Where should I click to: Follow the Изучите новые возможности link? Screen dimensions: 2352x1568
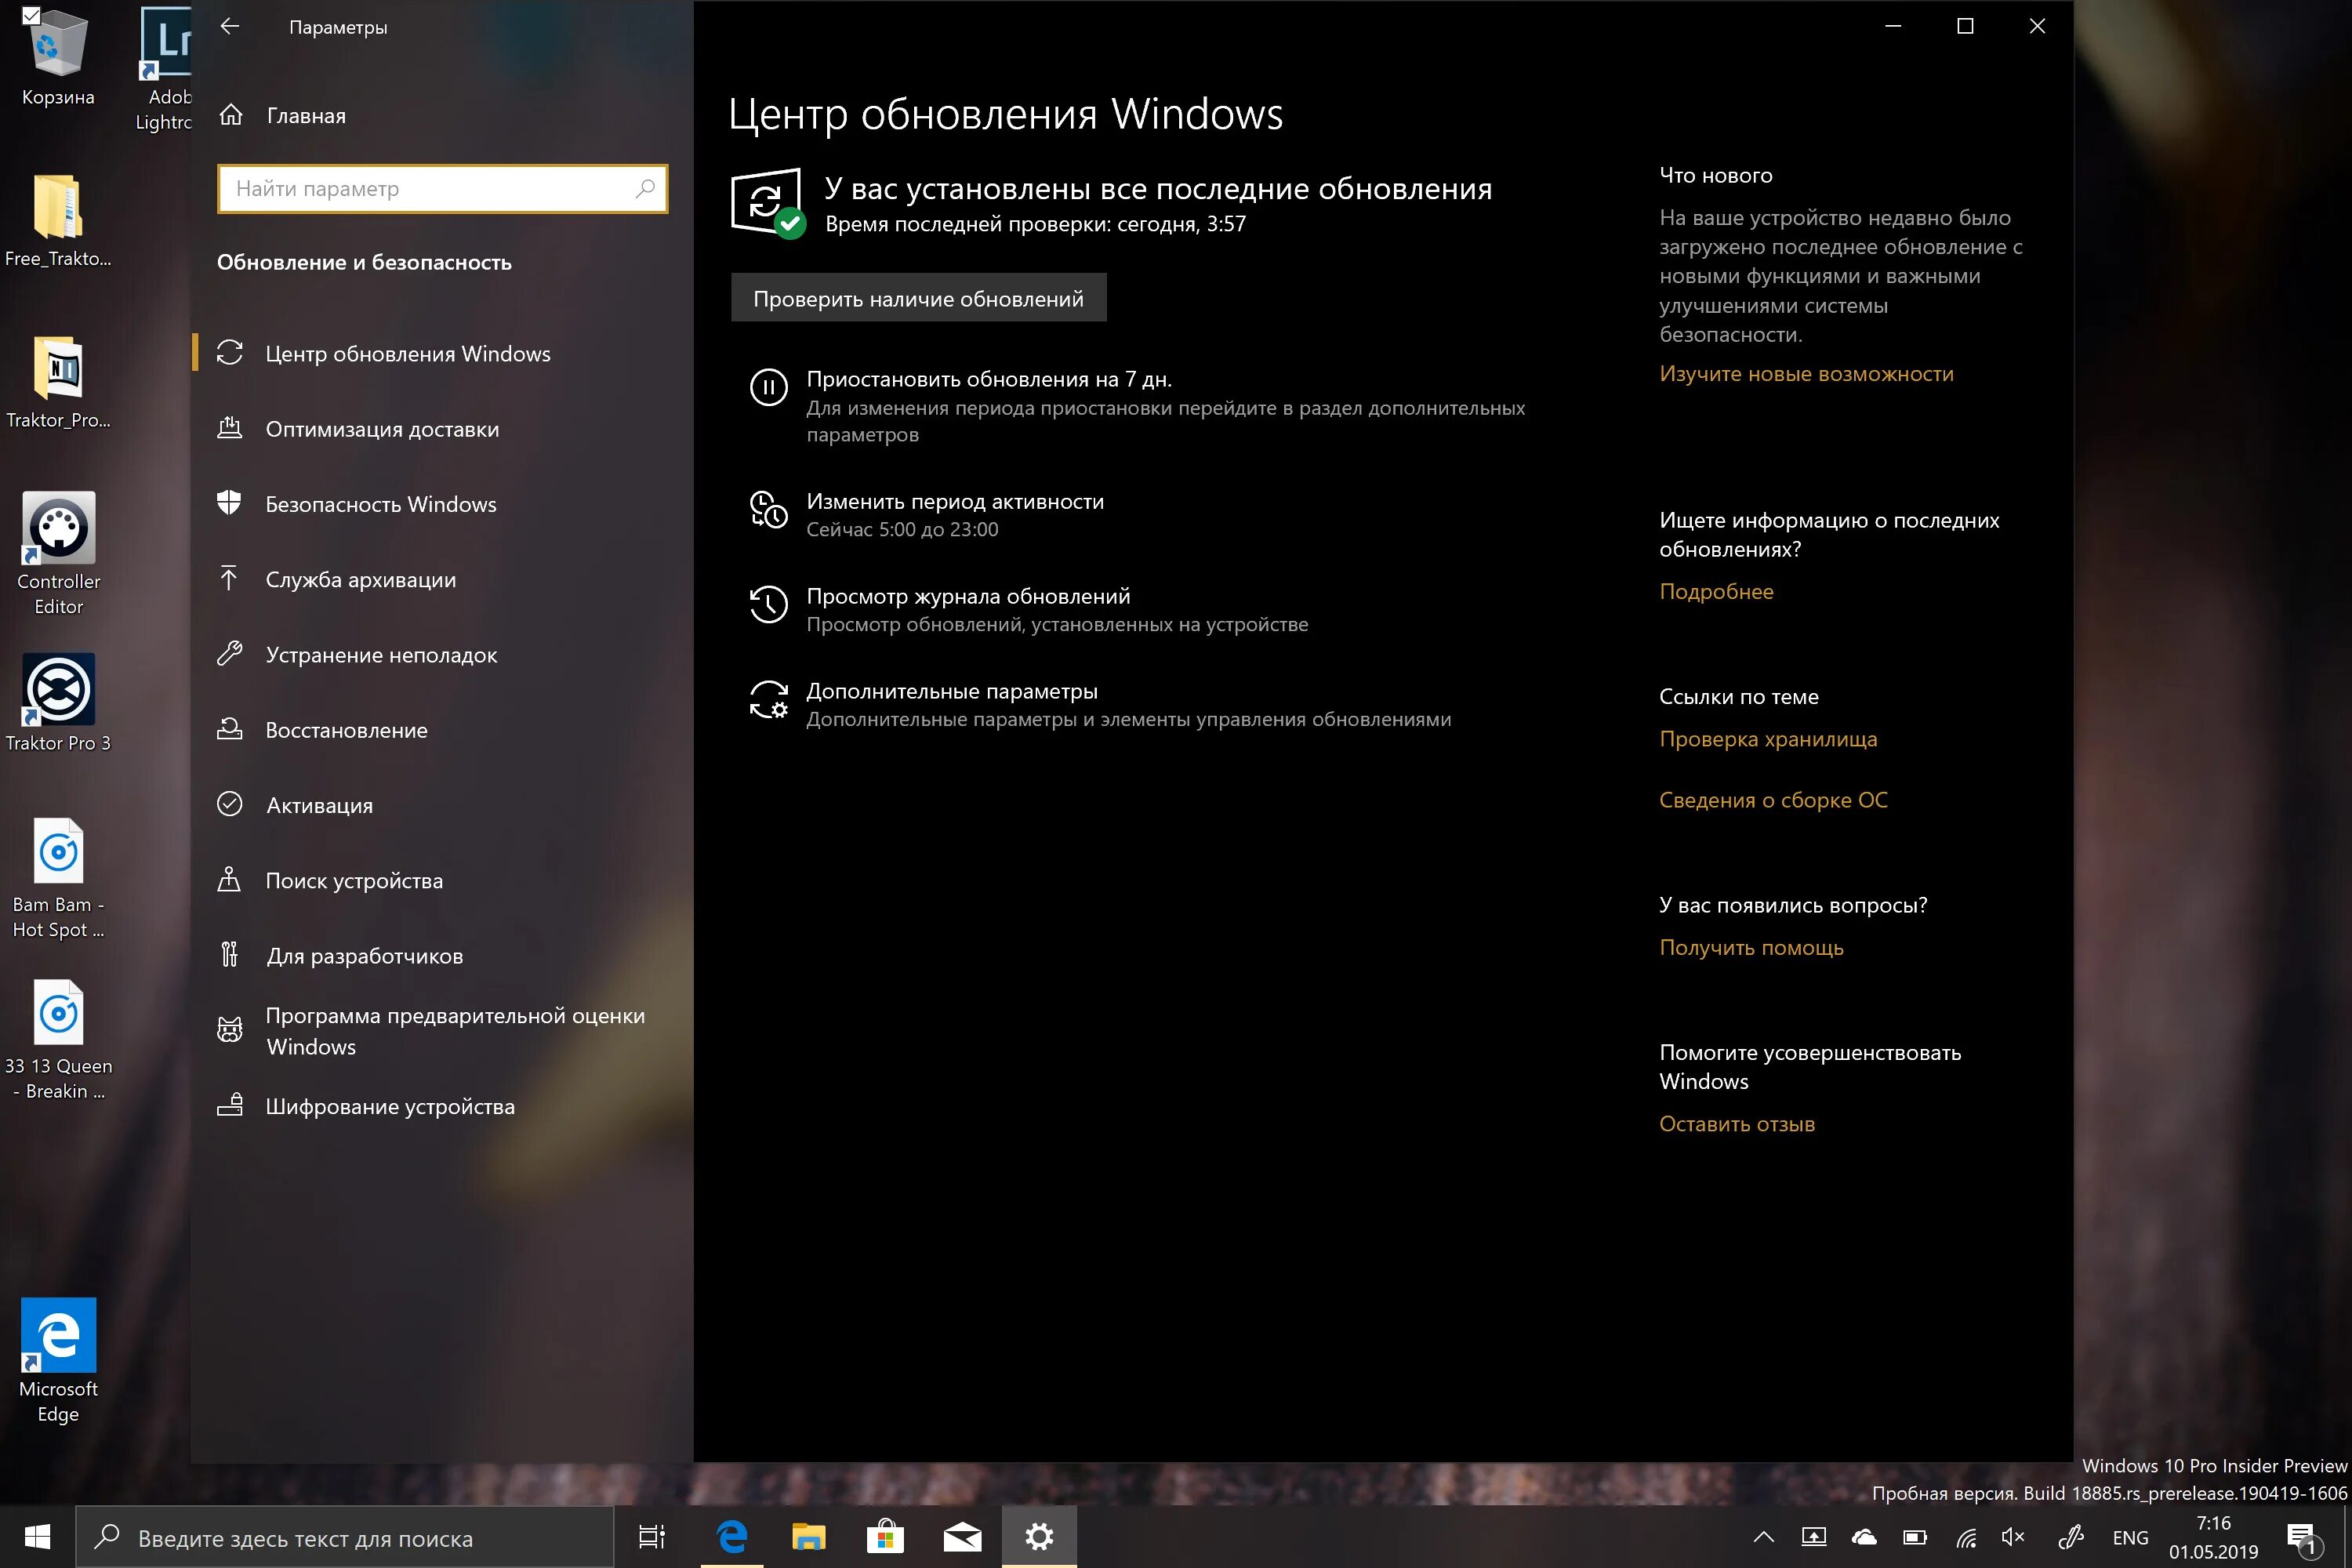click(1806, 373)
